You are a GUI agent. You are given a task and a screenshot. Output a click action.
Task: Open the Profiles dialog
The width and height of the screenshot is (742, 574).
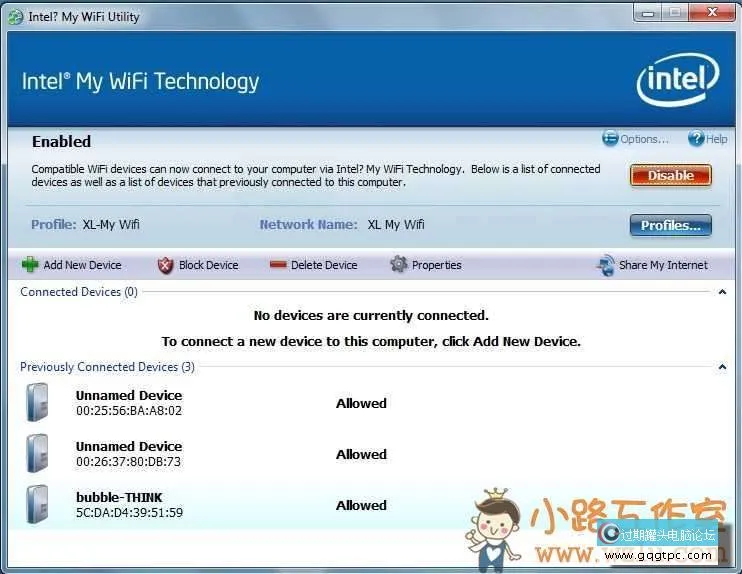click(x=670, y=225)
